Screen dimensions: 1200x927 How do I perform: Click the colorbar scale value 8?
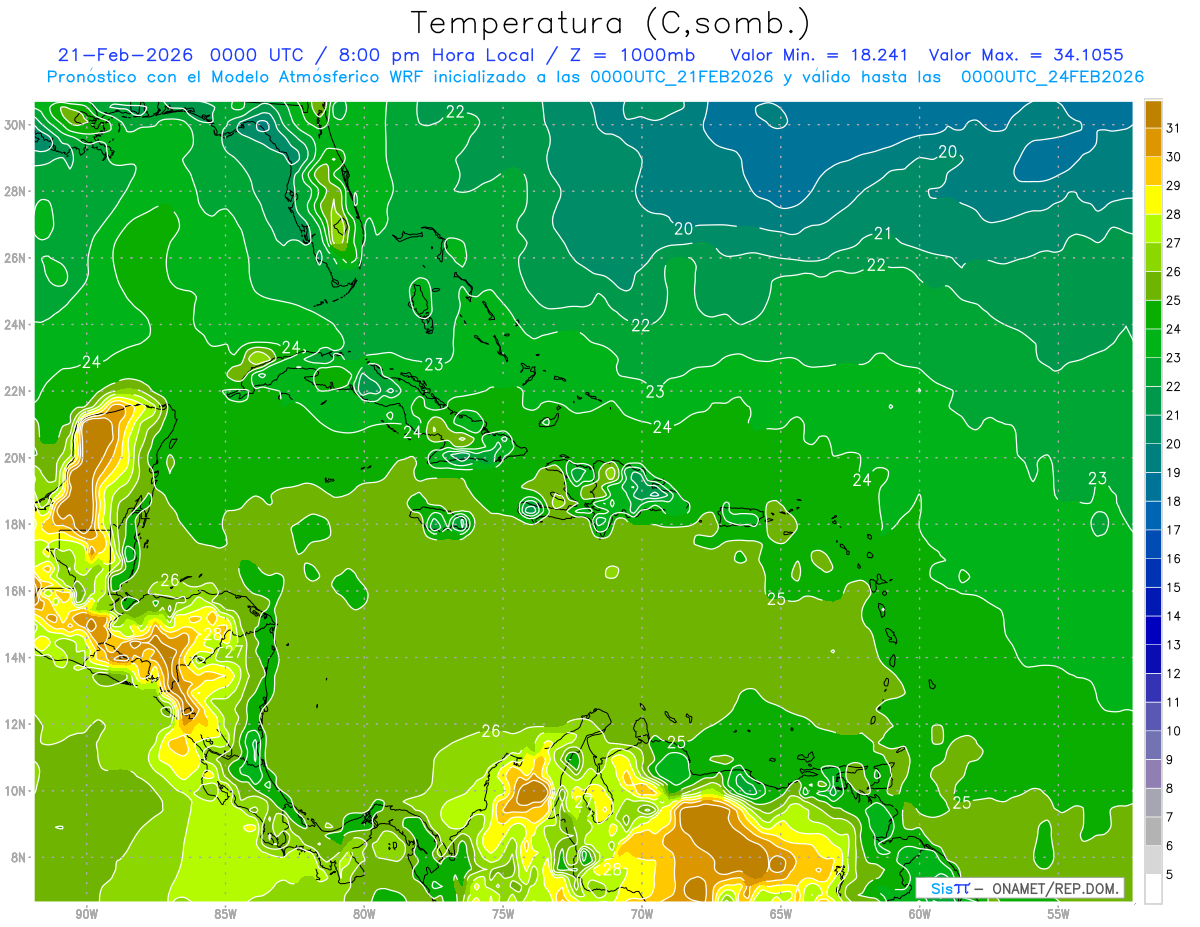coord(1170,789)
